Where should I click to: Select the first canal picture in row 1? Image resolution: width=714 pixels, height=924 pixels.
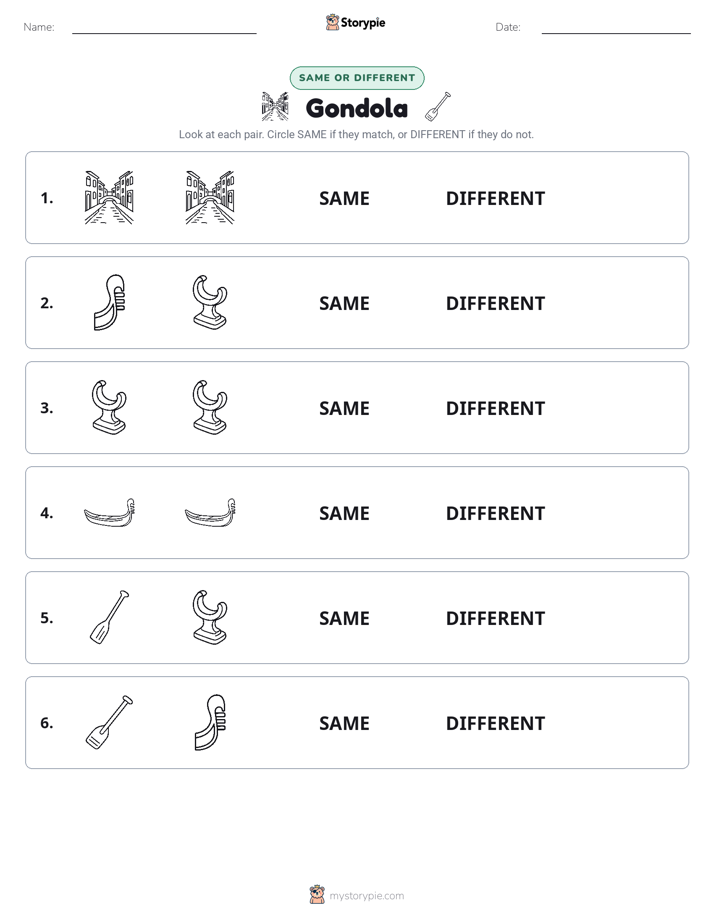(x=109, y=197)
